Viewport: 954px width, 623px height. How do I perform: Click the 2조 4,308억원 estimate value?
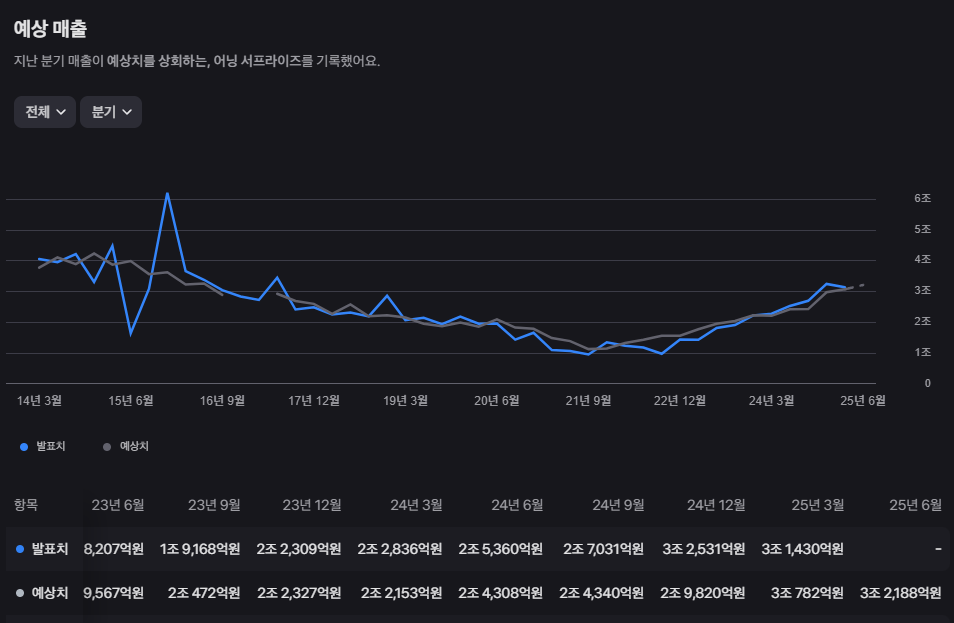[501, 593]
